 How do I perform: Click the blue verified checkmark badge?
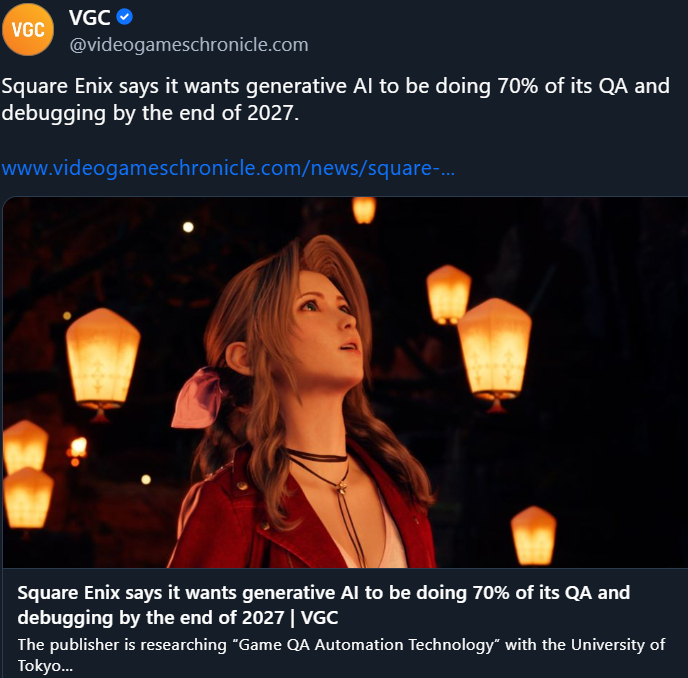tap(126, 18)
